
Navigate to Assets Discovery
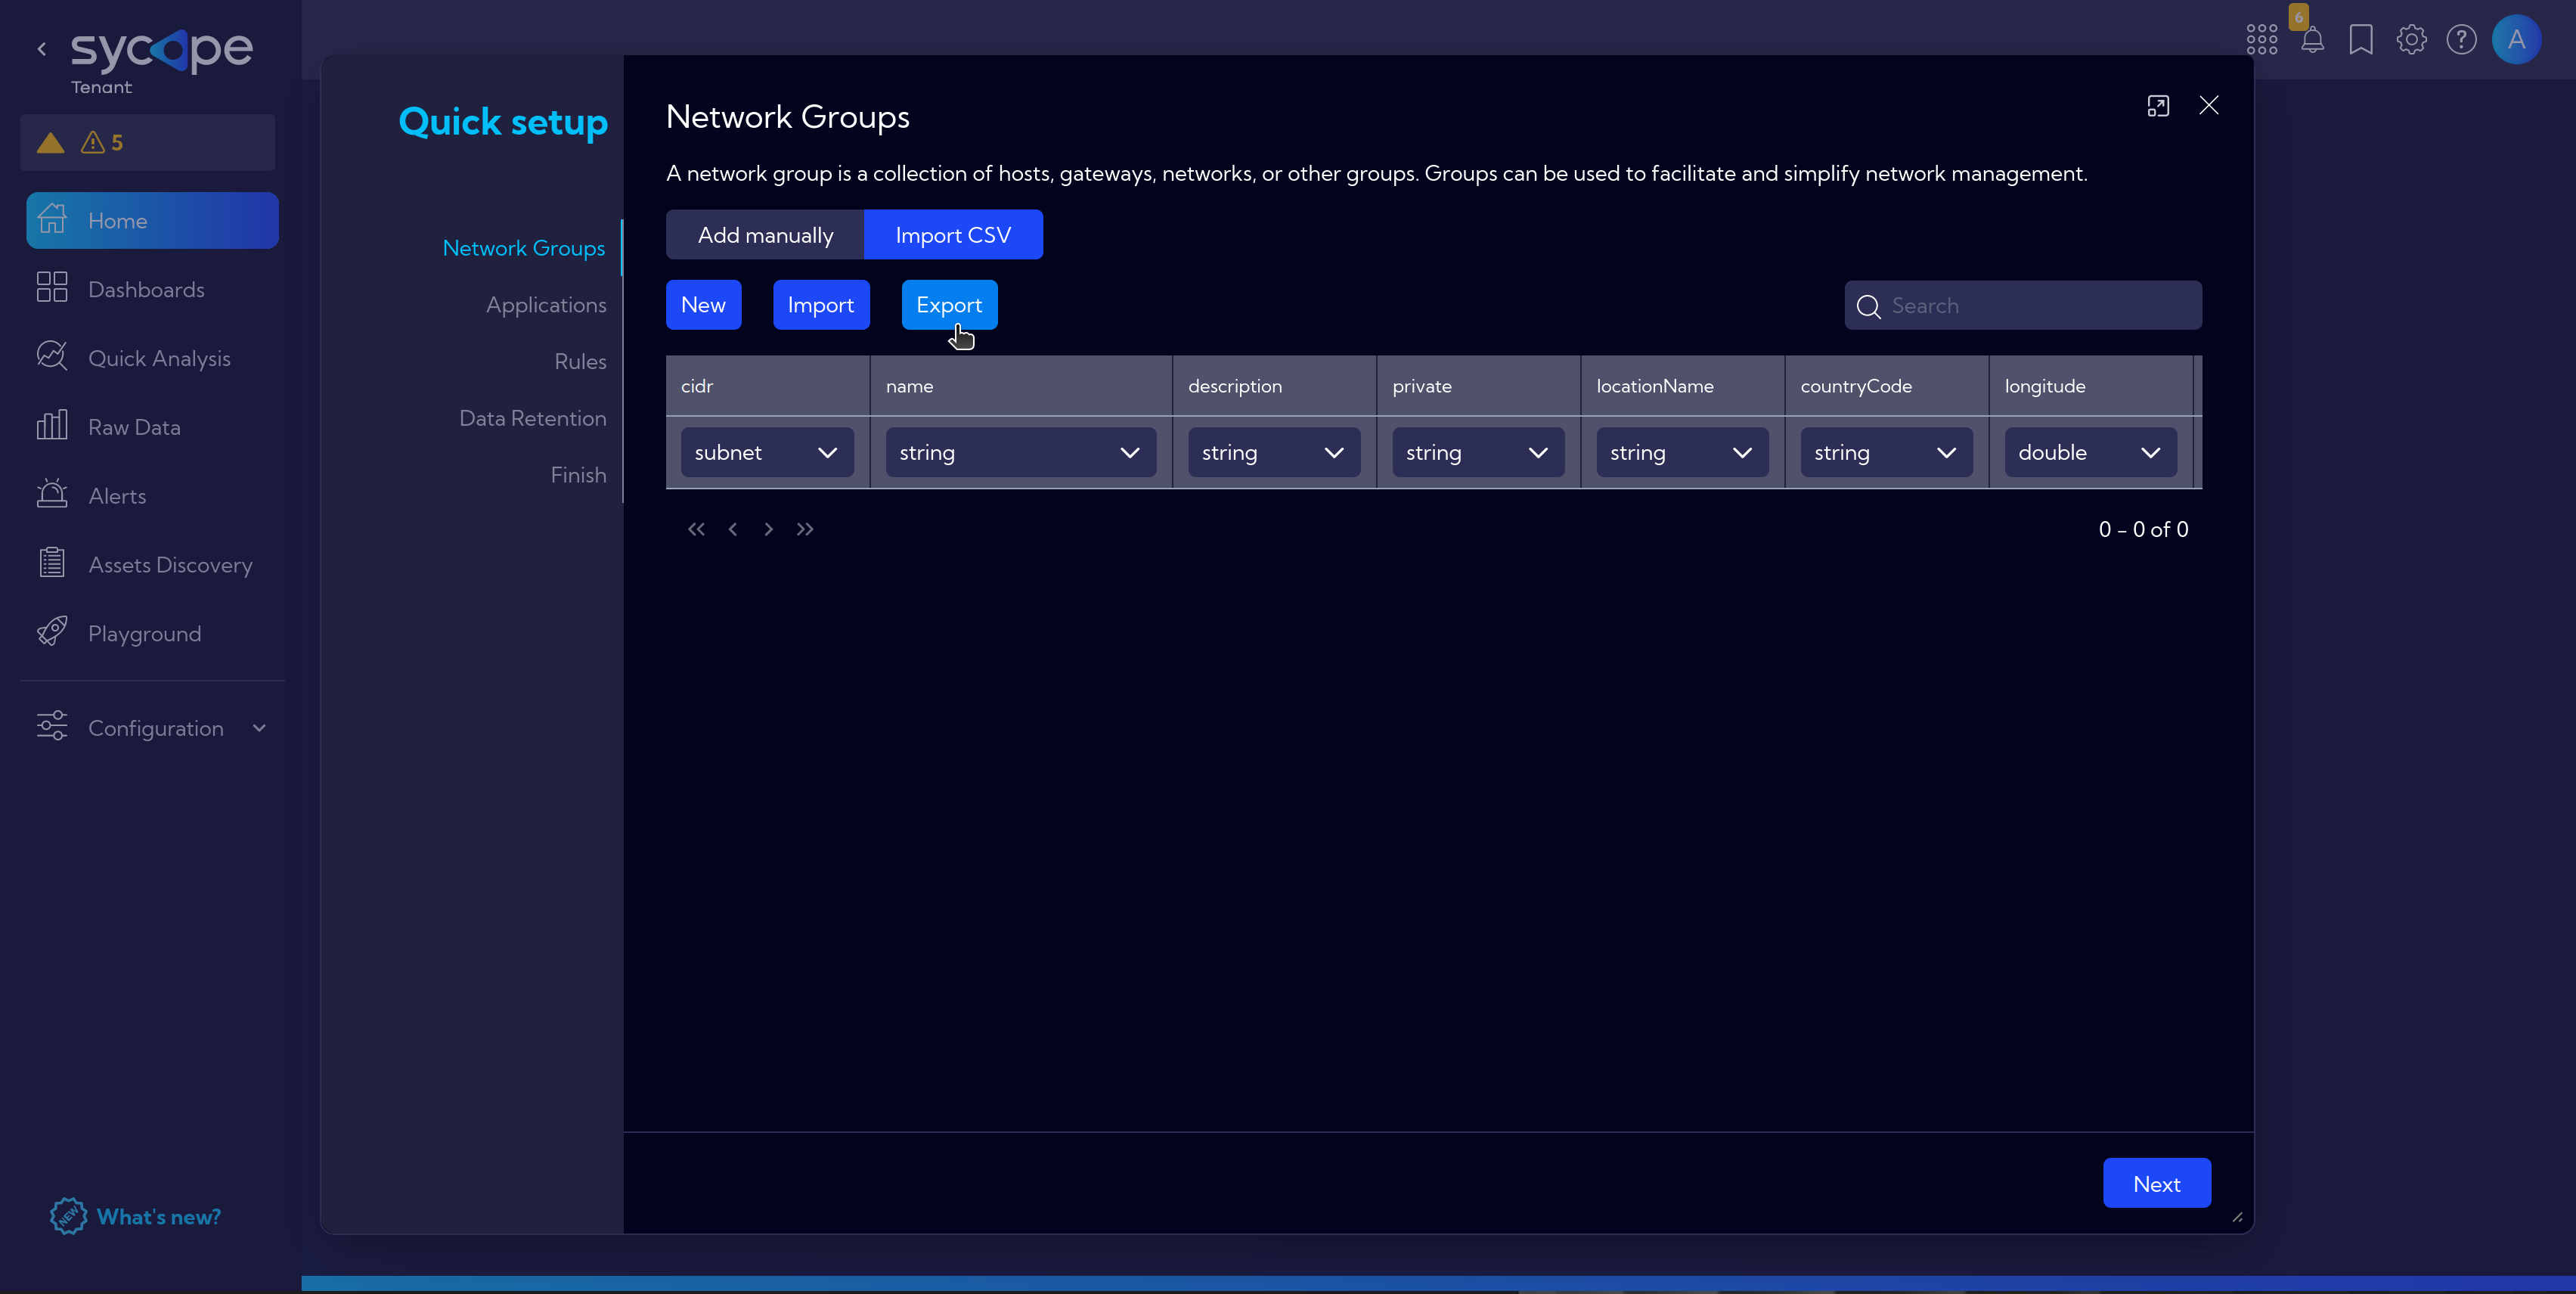[x=170, y=563]
